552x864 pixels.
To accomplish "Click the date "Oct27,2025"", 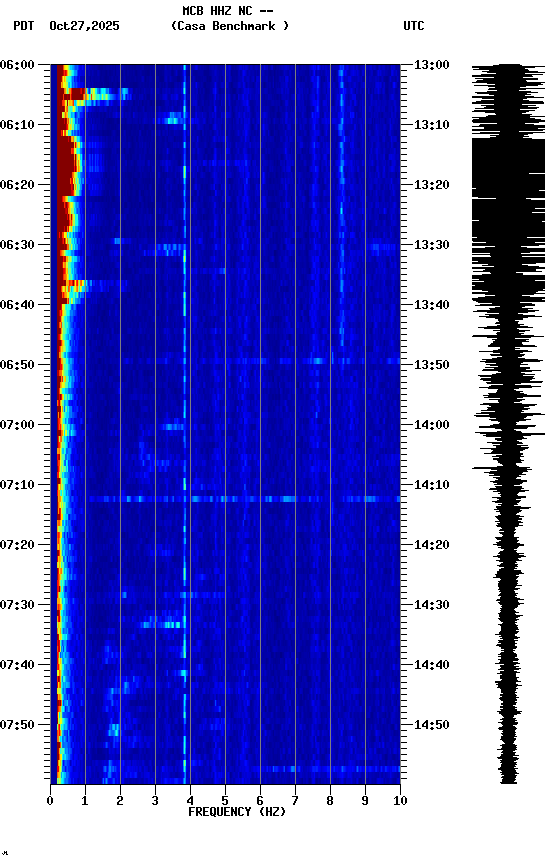I will [x=84, y=26].
